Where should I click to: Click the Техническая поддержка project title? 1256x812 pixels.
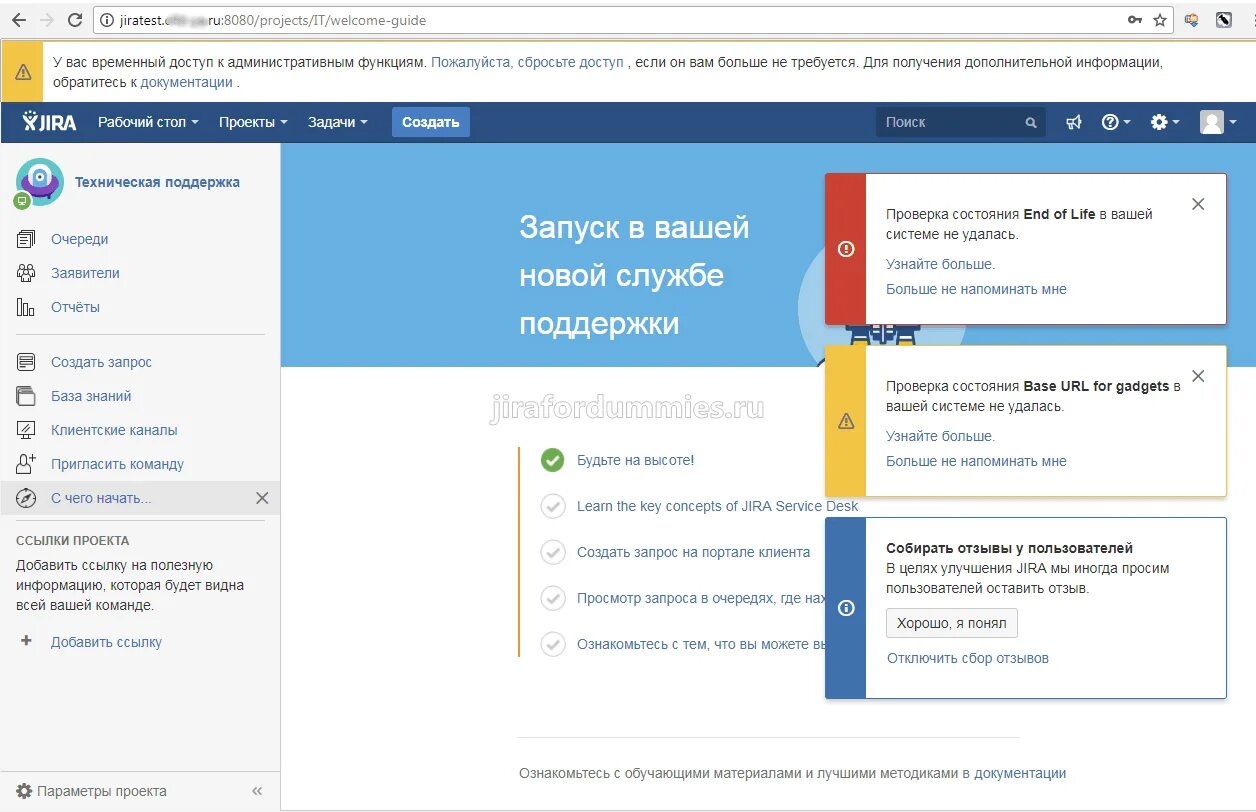tap(157, 182)
